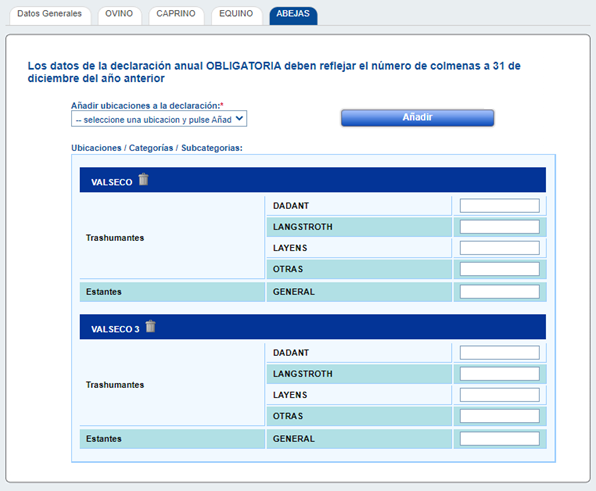The height and width of the screenshot is (491, 596).
Task: Open the ubicación selection dropdown
Action: pos(159,119)
